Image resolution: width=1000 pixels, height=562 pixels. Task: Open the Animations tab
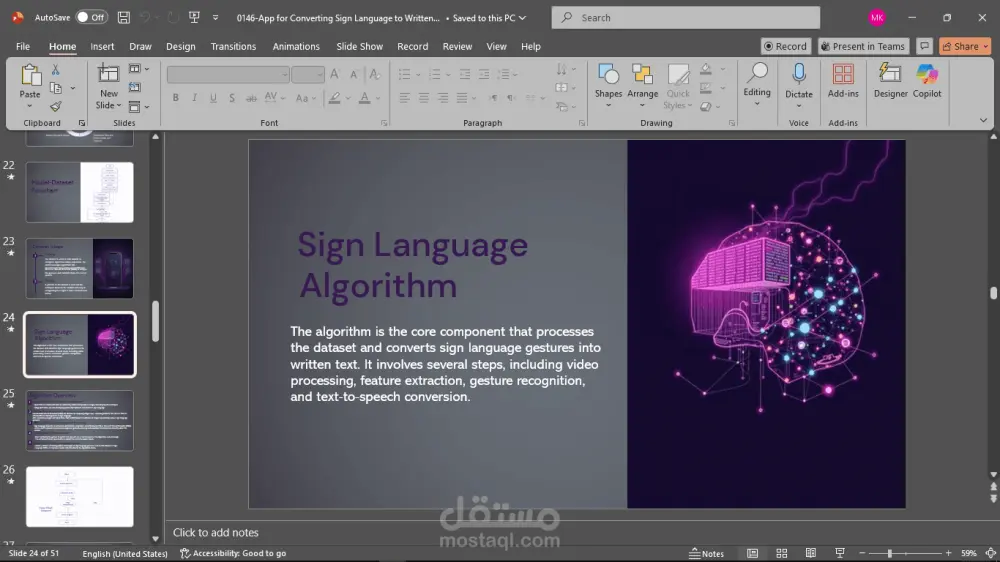pyautogui.click(x=296, y=46)
